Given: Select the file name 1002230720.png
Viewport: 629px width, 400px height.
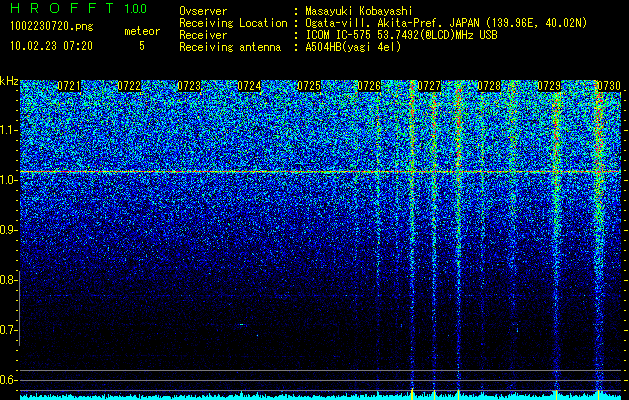Looking at the screenshot, I should 52,26.
